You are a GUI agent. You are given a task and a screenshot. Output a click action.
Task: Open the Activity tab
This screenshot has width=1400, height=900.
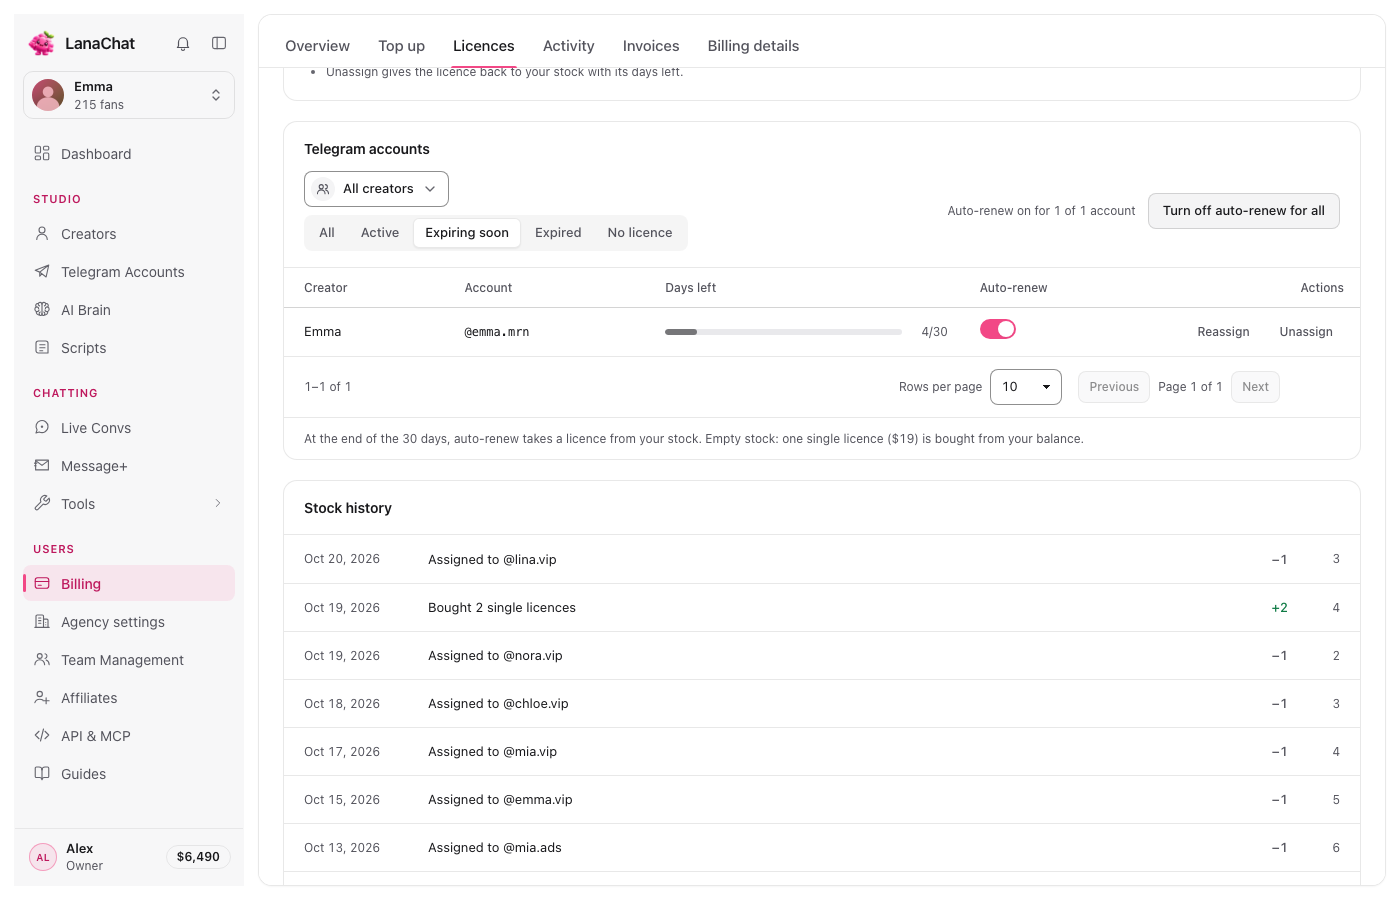(x=568, y=46)
